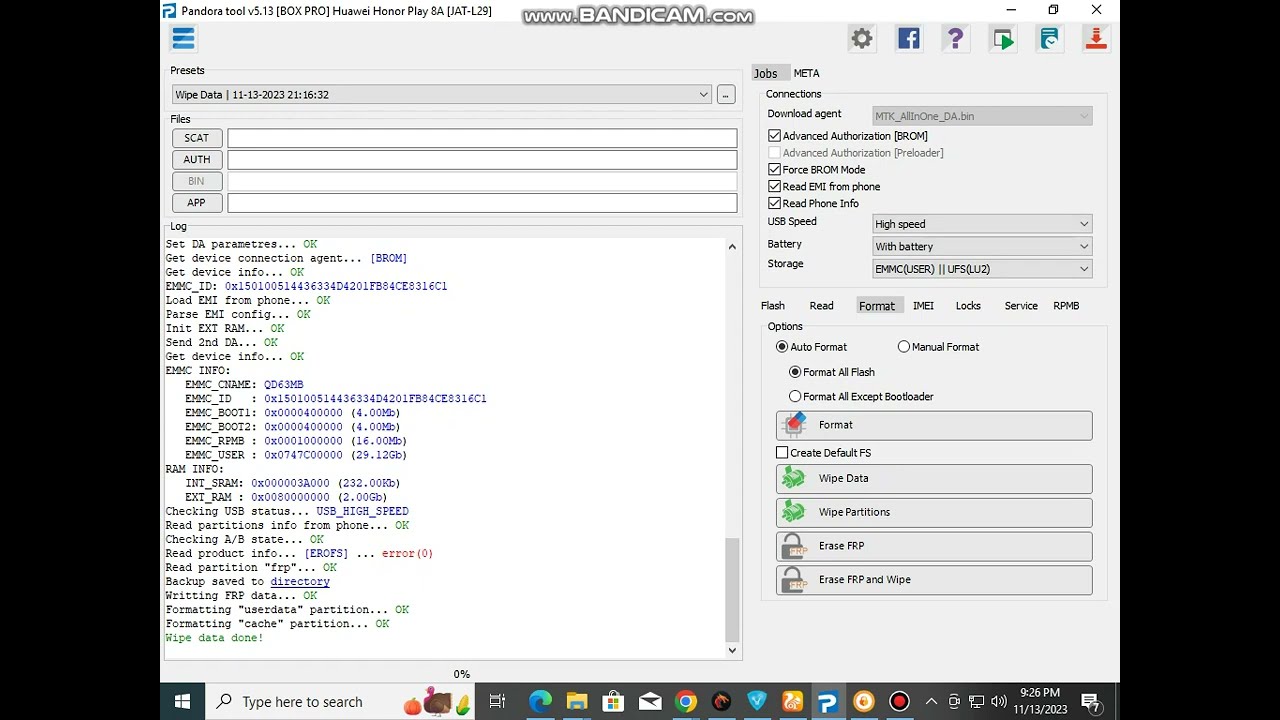This screenshot has height=720, width=1280.
Task: Open the IMEI tab
Action: point(923,306)
